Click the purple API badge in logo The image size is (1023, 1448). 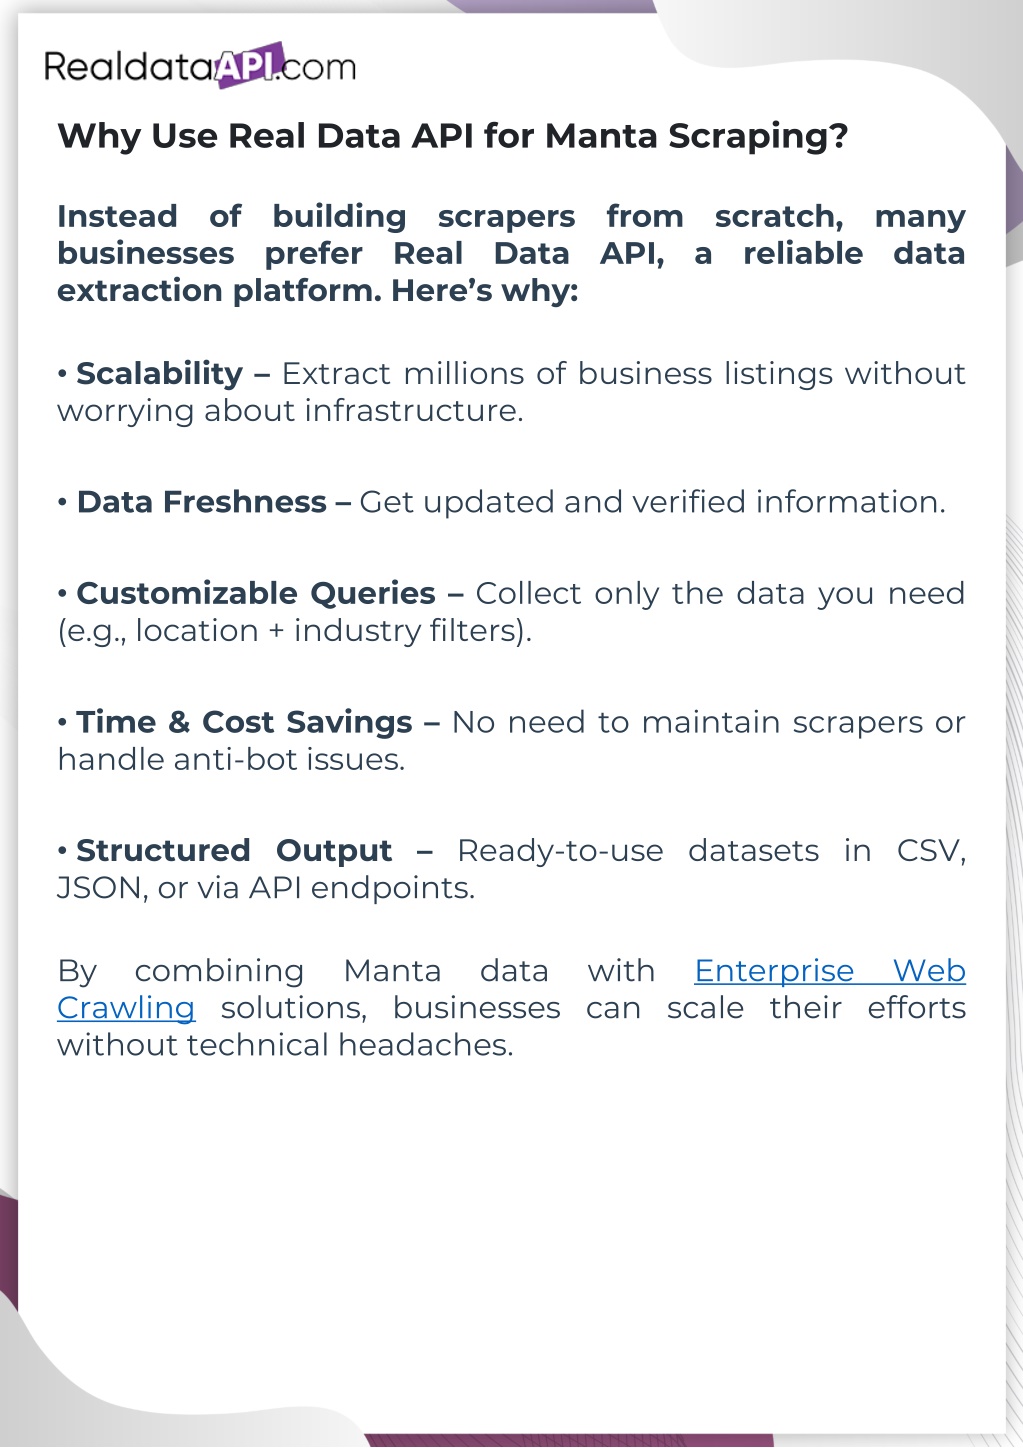(x=249, y=65)
